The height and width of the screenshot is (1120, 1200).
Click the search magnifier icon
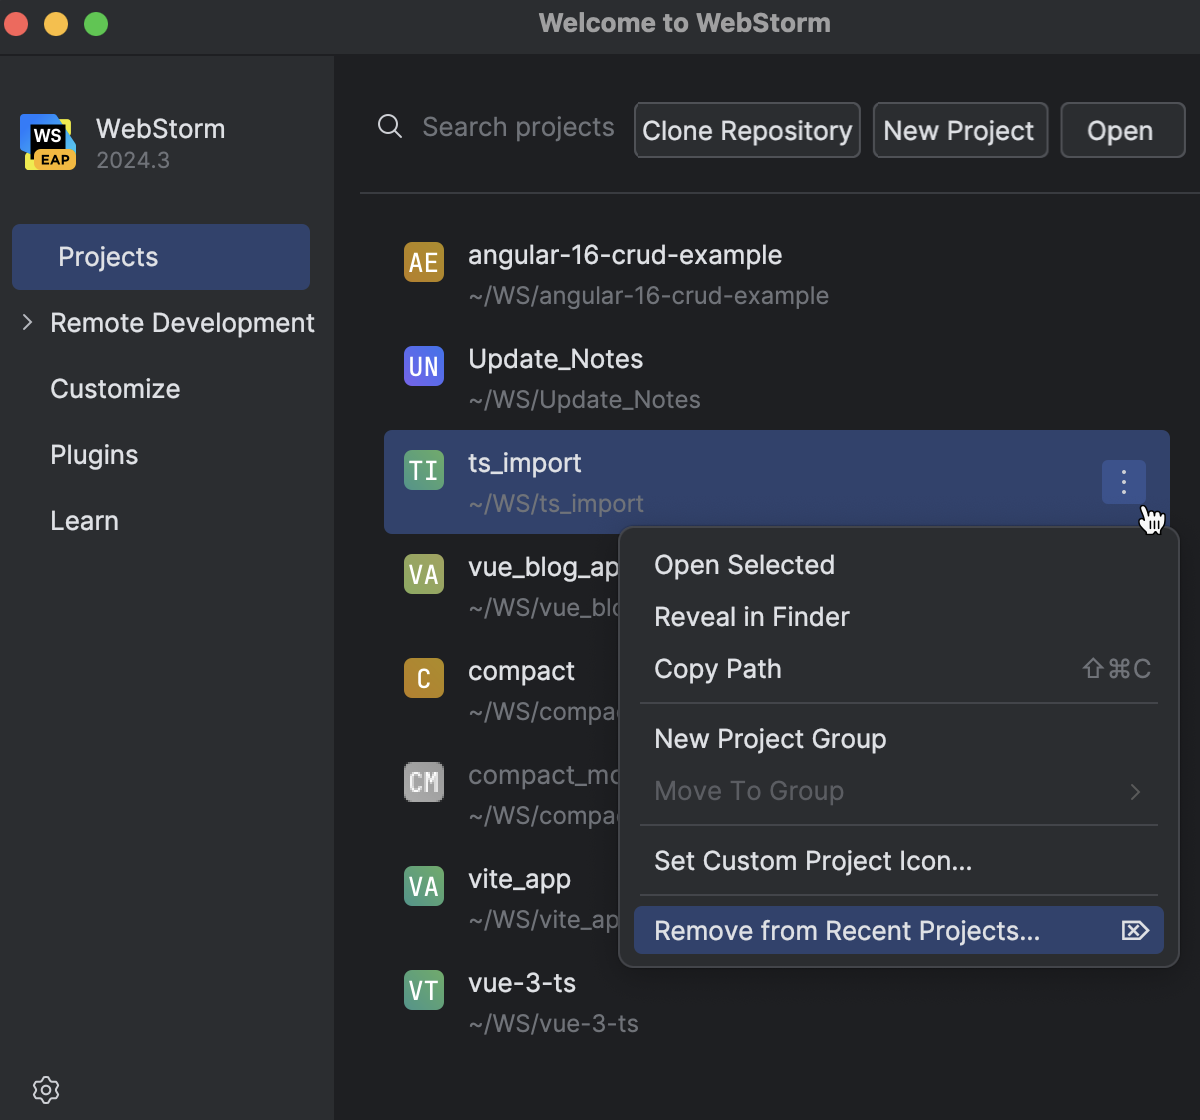389,127
